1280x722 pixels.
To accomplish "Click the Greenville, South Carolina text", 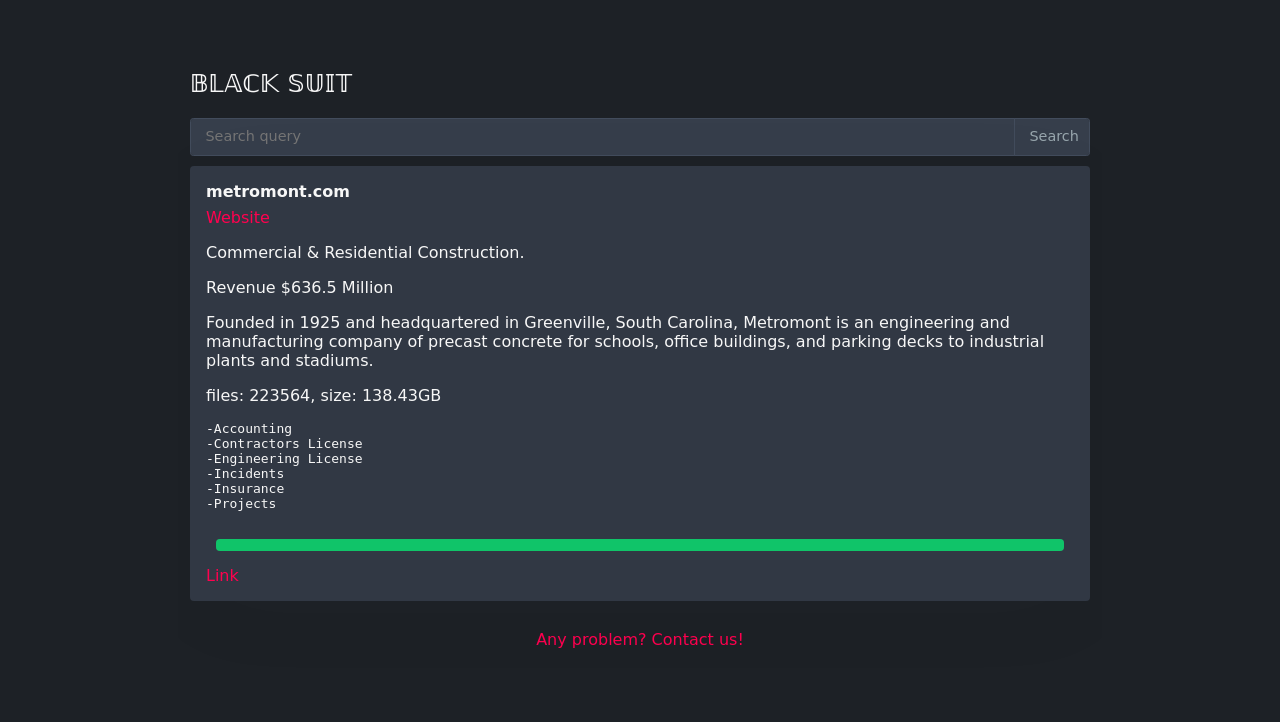I will click(629, 322).
